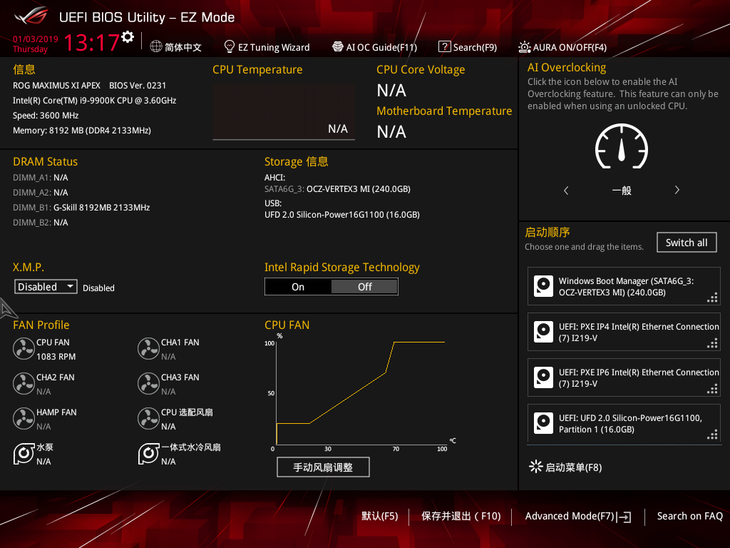Click drag handle dots on PXE IP6 entry
Screen dimensions: 730x548
point(712,389)
